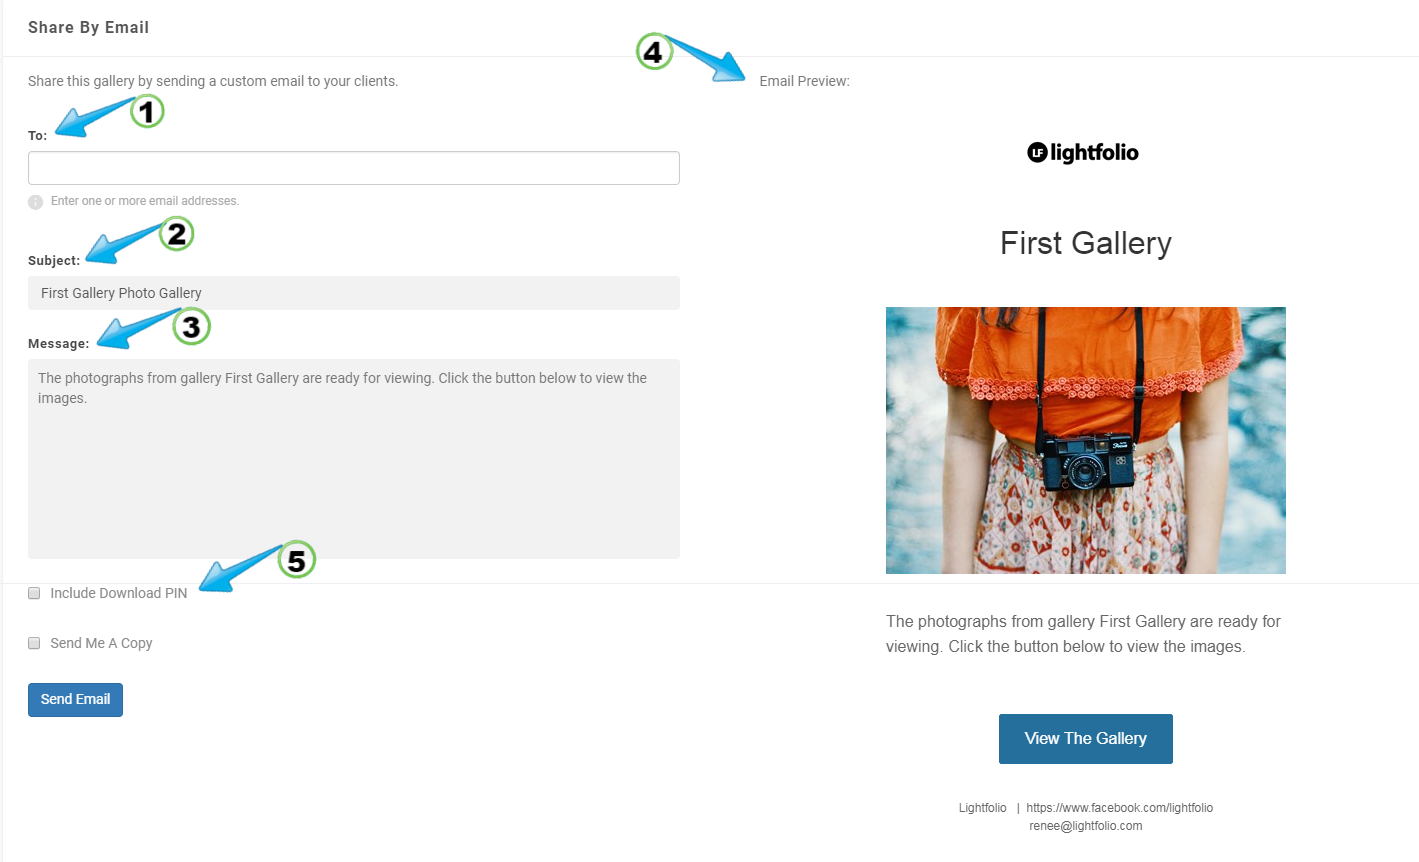The width and height of the screenshot is (1419, 862).
Task: Click the green circled number 1 marker
Action: [x=147, y=111]
